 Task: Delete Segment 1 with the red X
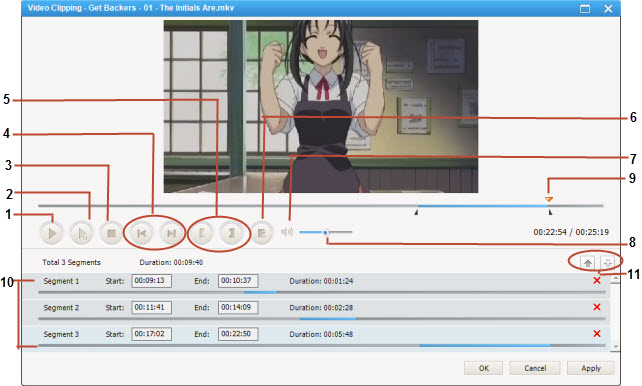[597, 280]
